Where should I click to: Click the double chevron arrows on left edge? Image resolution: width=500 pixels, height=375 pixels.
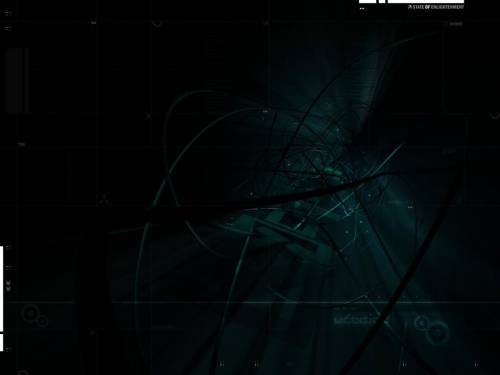[9, 285]
